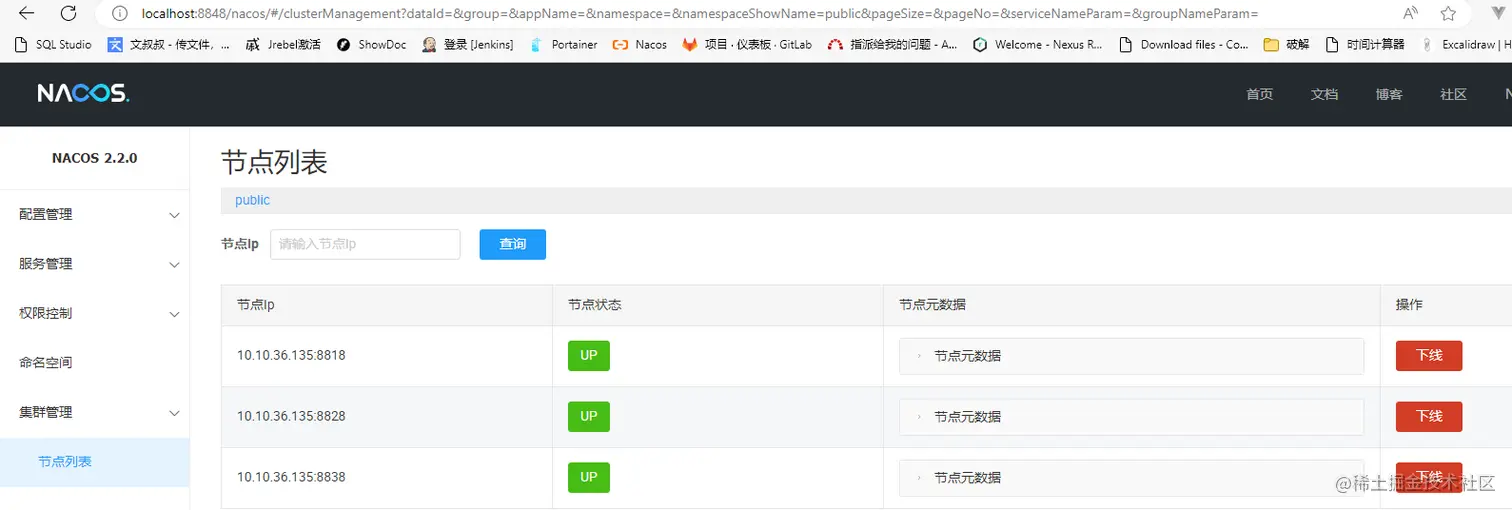Open the Download files bookmark
Image resolution: width=1512 pixels, height=510 pixels.
(x=1184, y=45)
